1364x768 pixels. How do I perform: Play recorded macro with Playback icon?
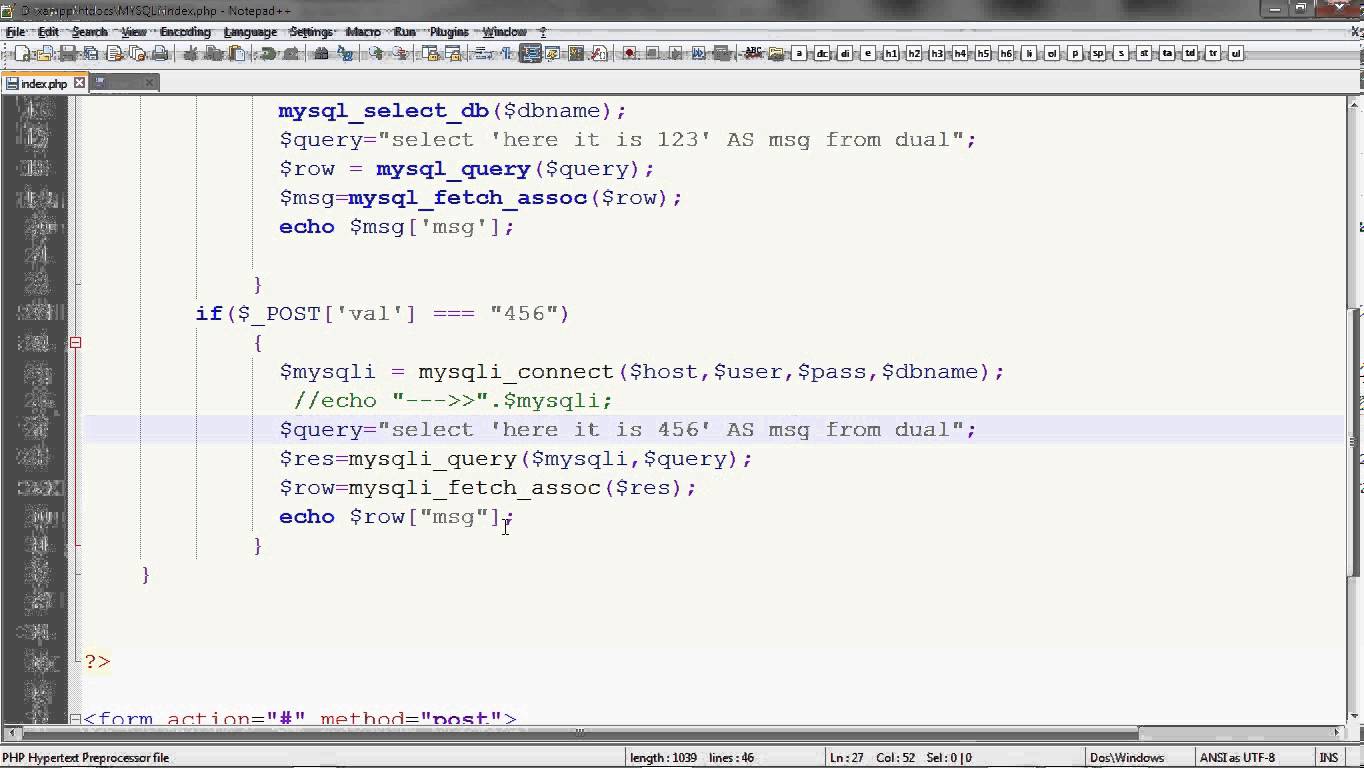click(x=675, y=53)
